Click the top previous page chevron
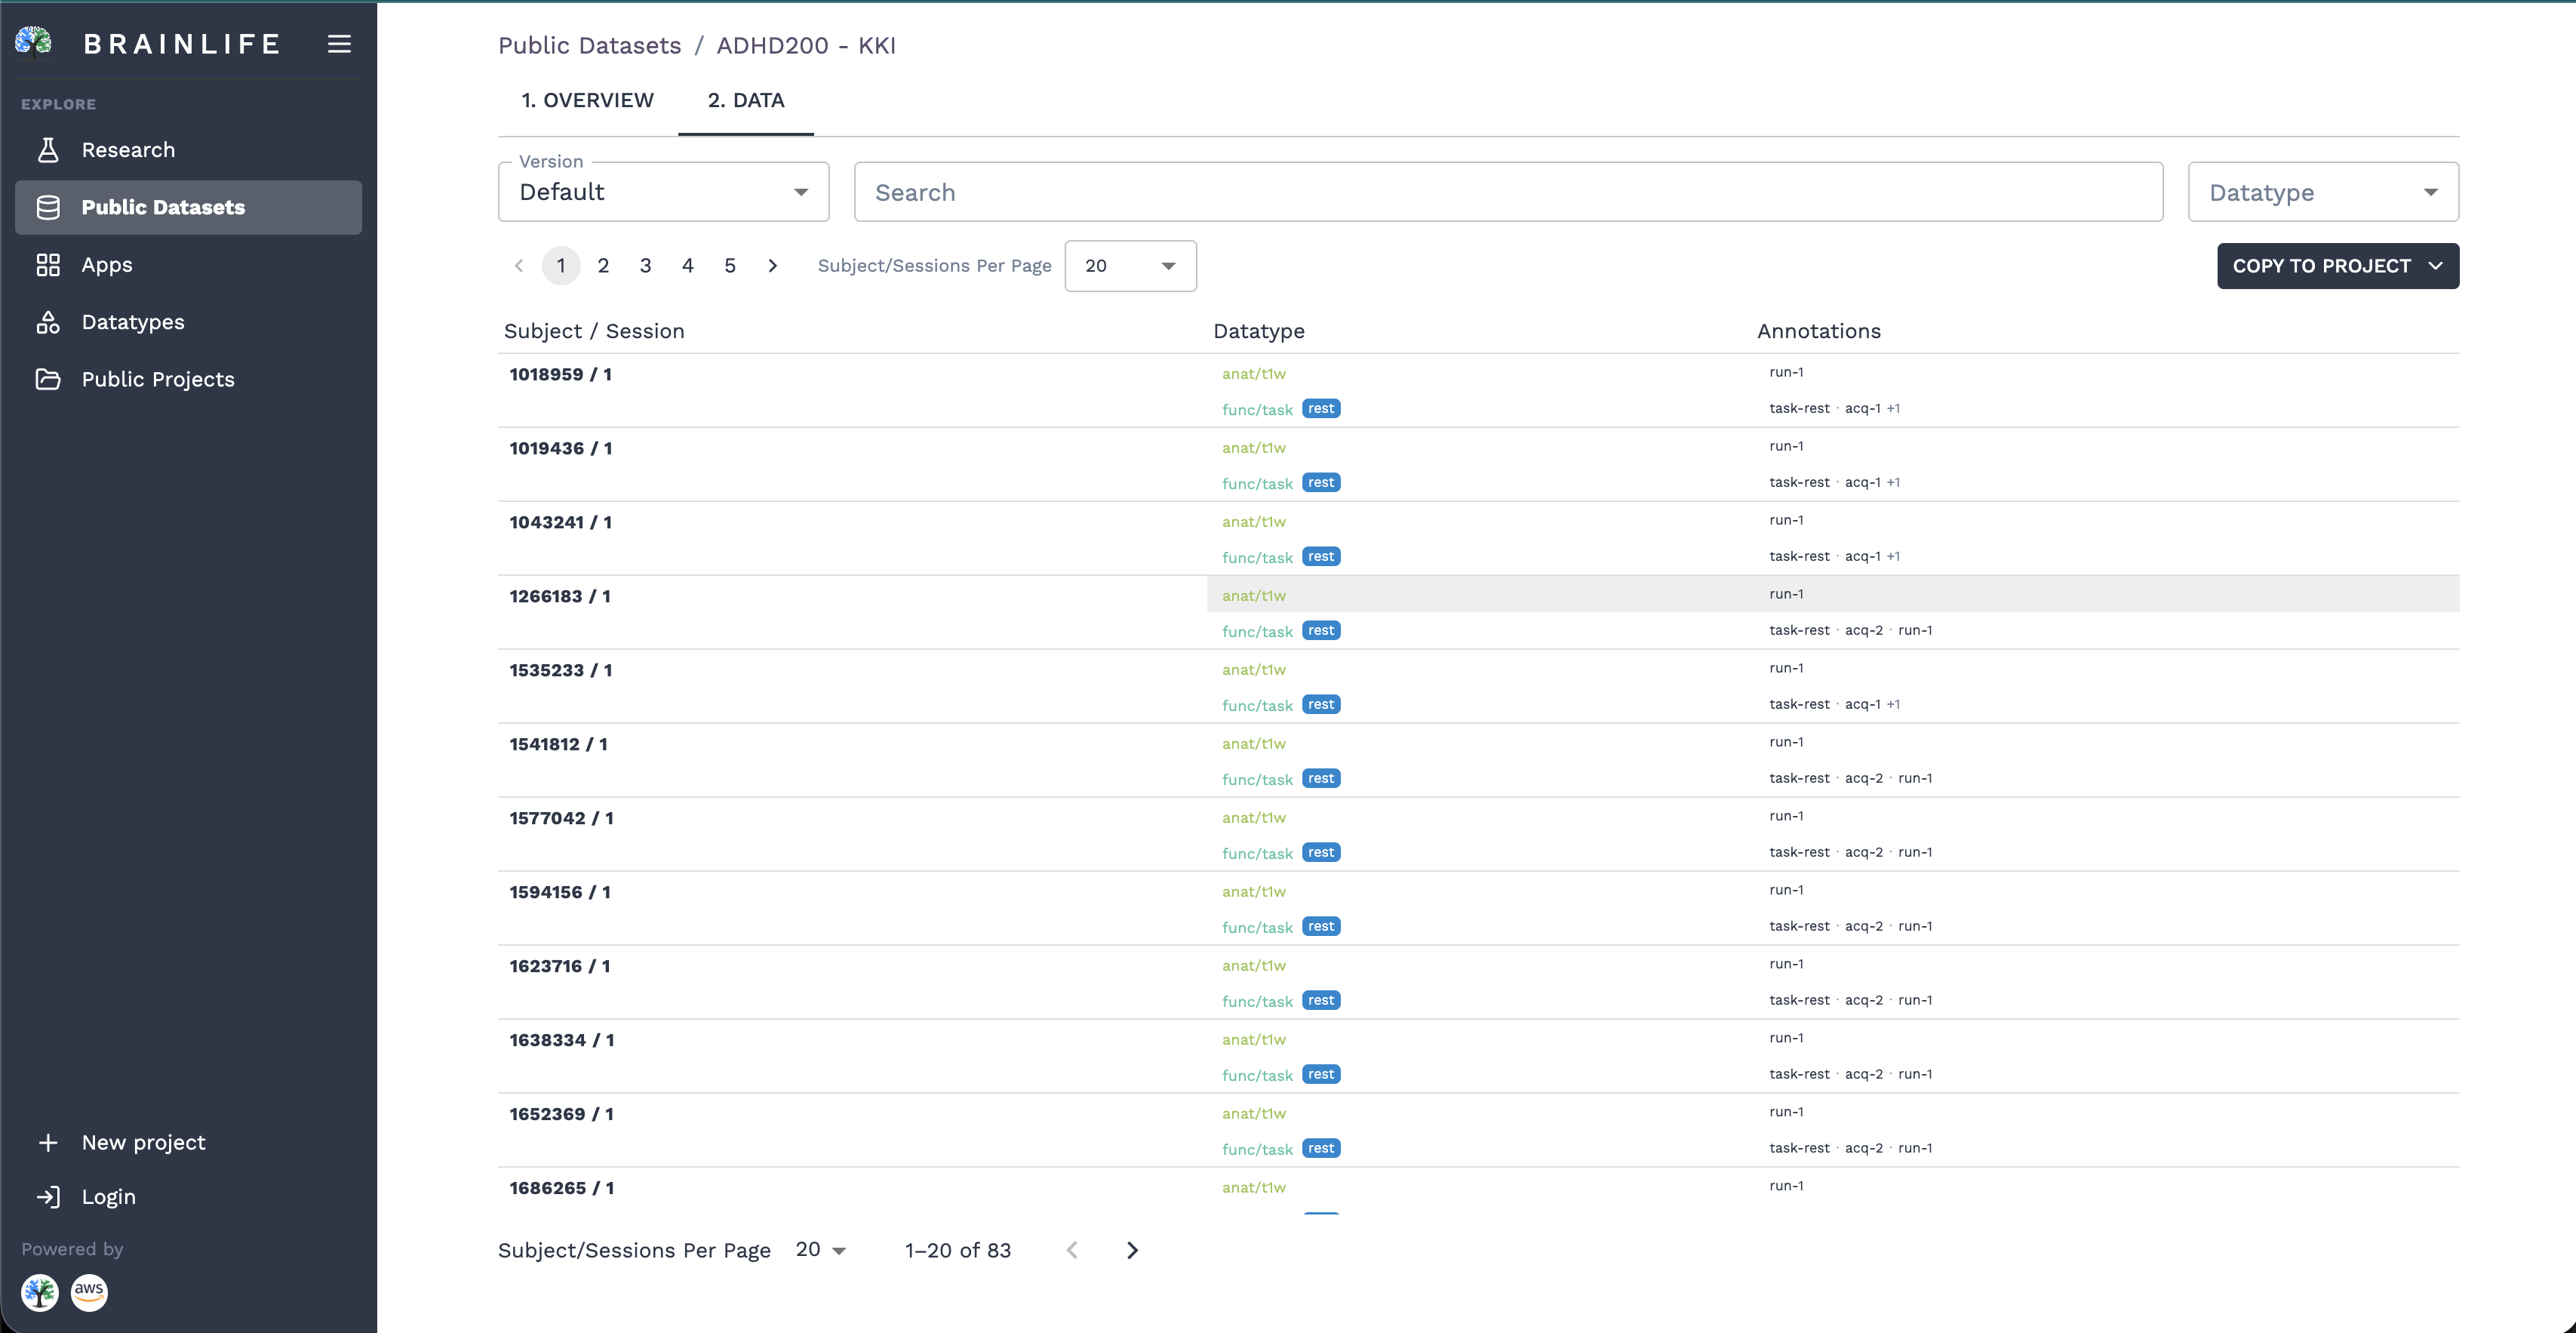Image resolution: width=2576 pixels, height=1333 pixels. [x=518, y=266]
